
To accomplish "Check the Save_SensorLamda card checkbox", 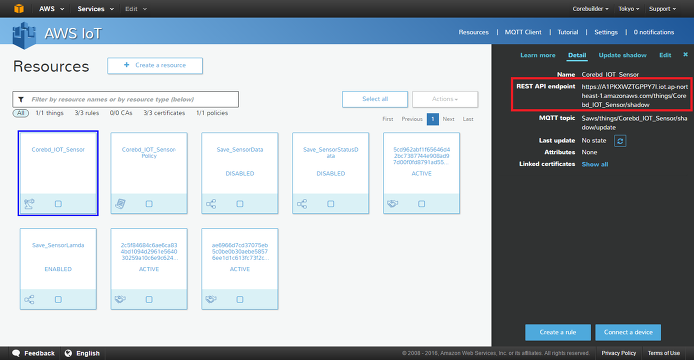I will [x=58, y=299].
